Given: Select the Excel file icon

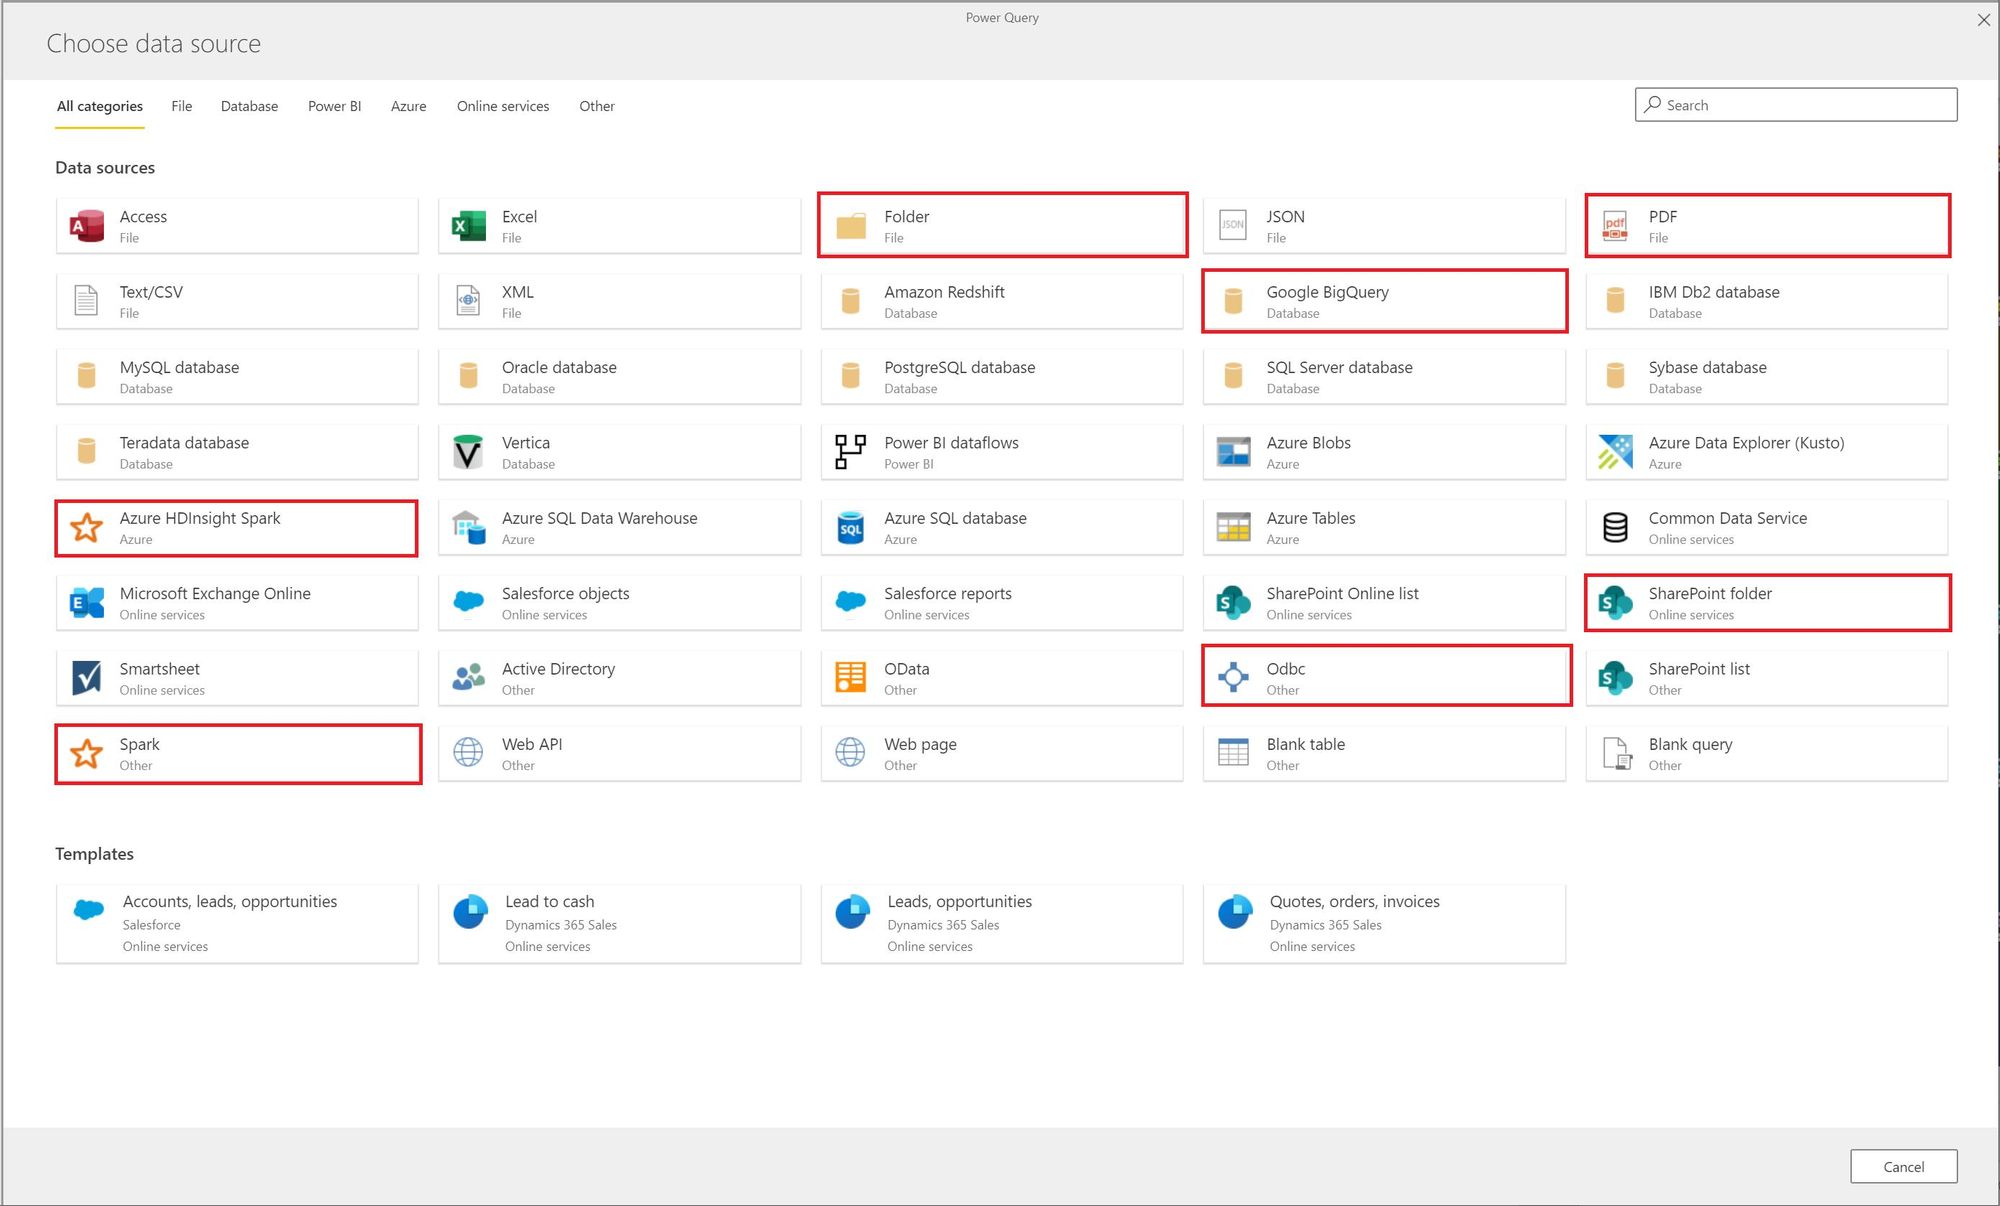Looking at the screenshot, I should [468, 226].
